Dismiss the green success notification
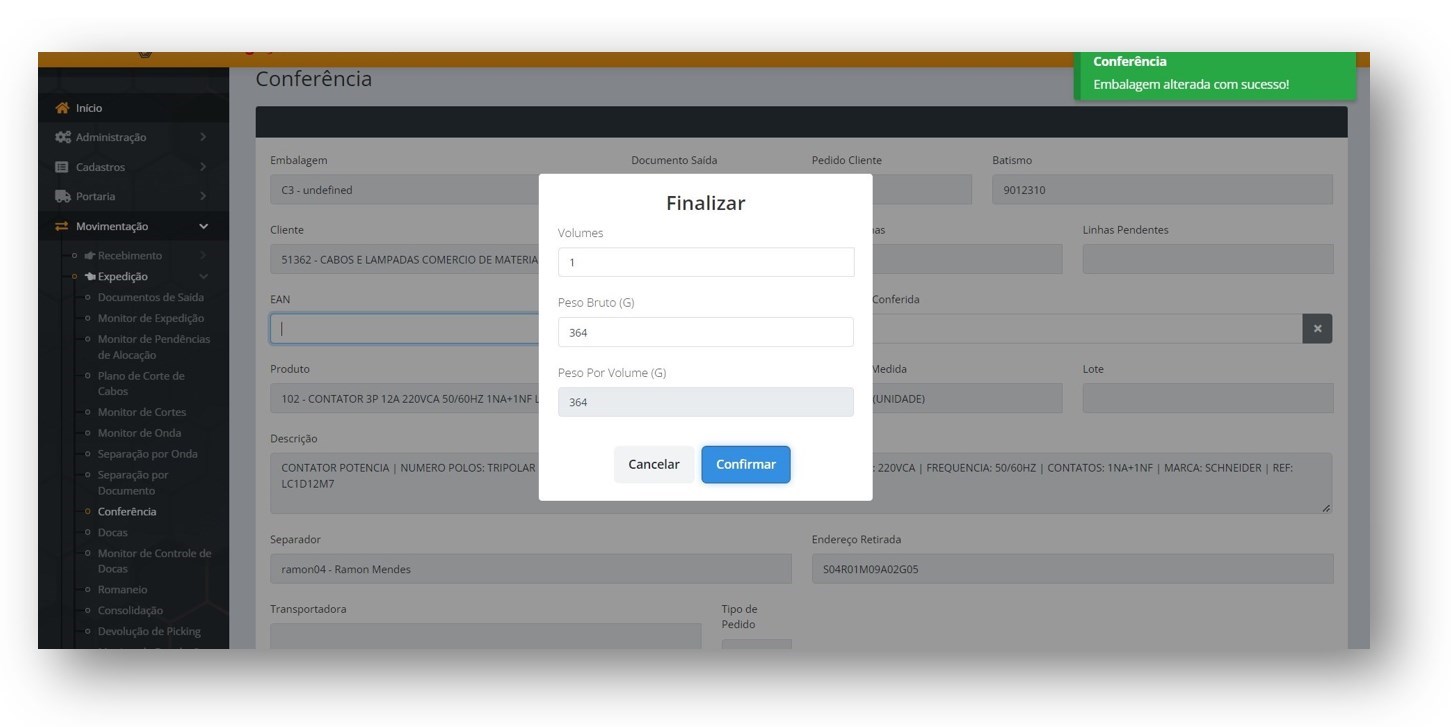1451x727 pixels. [x=1214, y=76]
